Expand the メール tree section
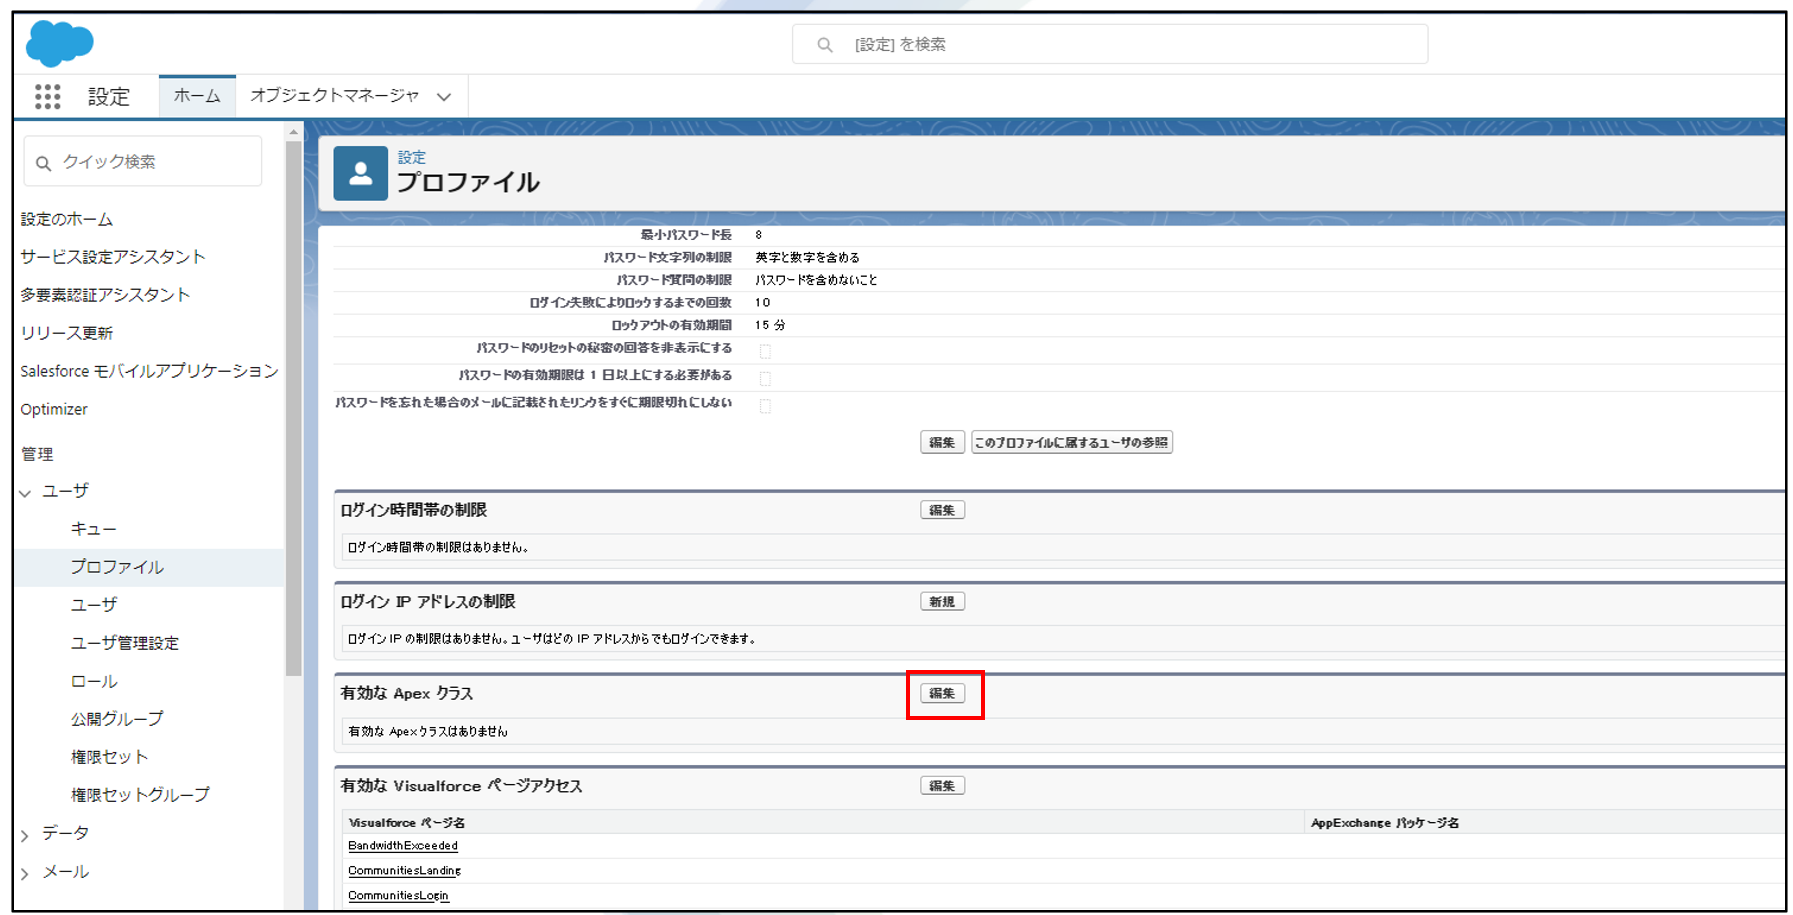1793x915 pixels. (26, 873)
